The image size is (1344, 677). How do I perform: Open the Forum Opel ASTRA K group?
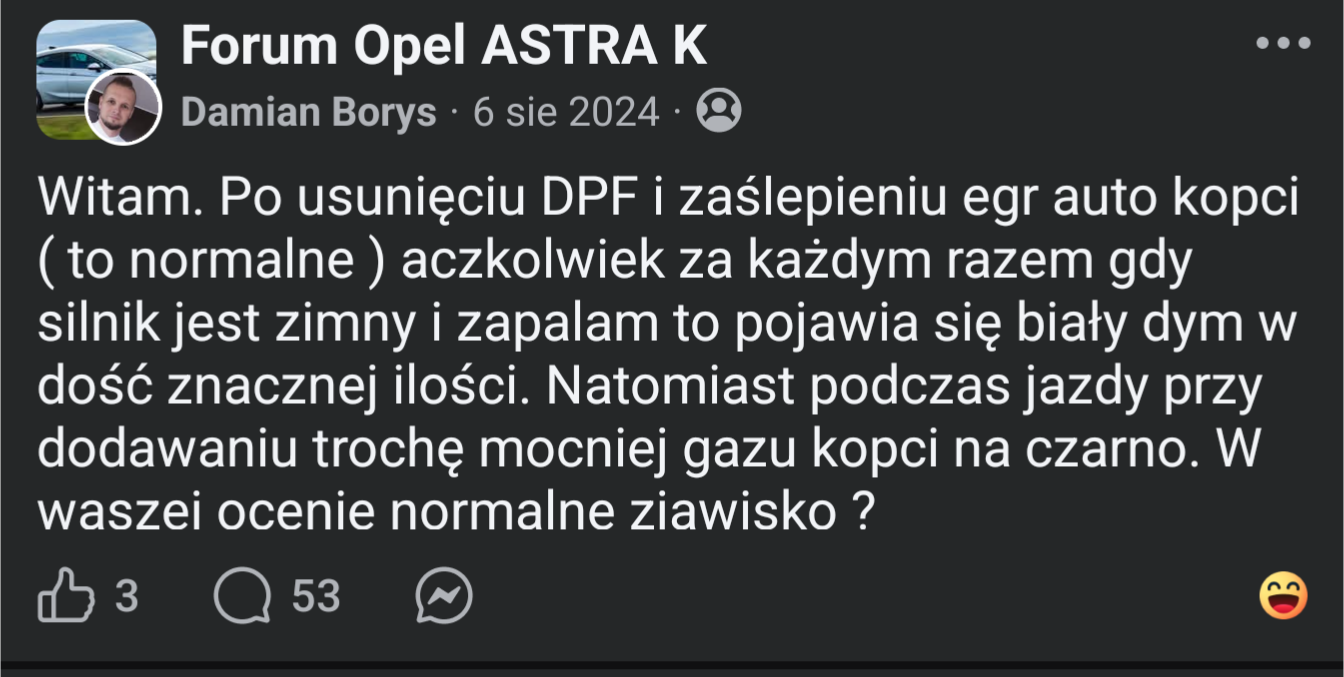(444, 46)
